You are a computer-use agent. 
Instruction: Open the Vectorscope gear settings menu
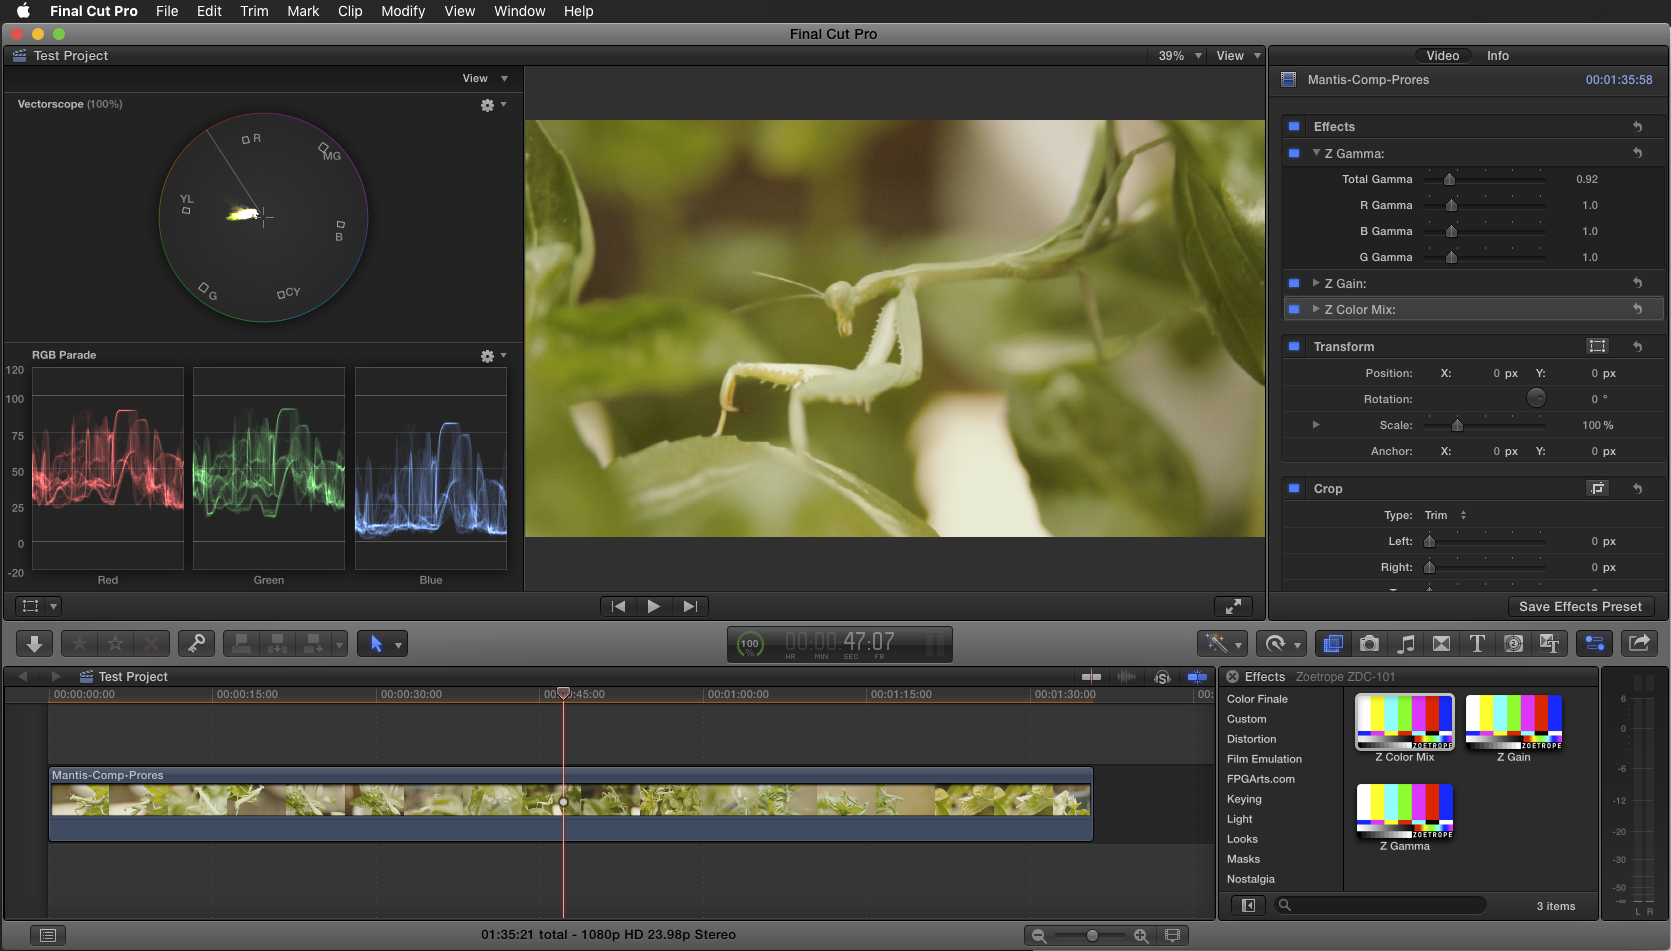pyautogui.click(x=493, y=105)
